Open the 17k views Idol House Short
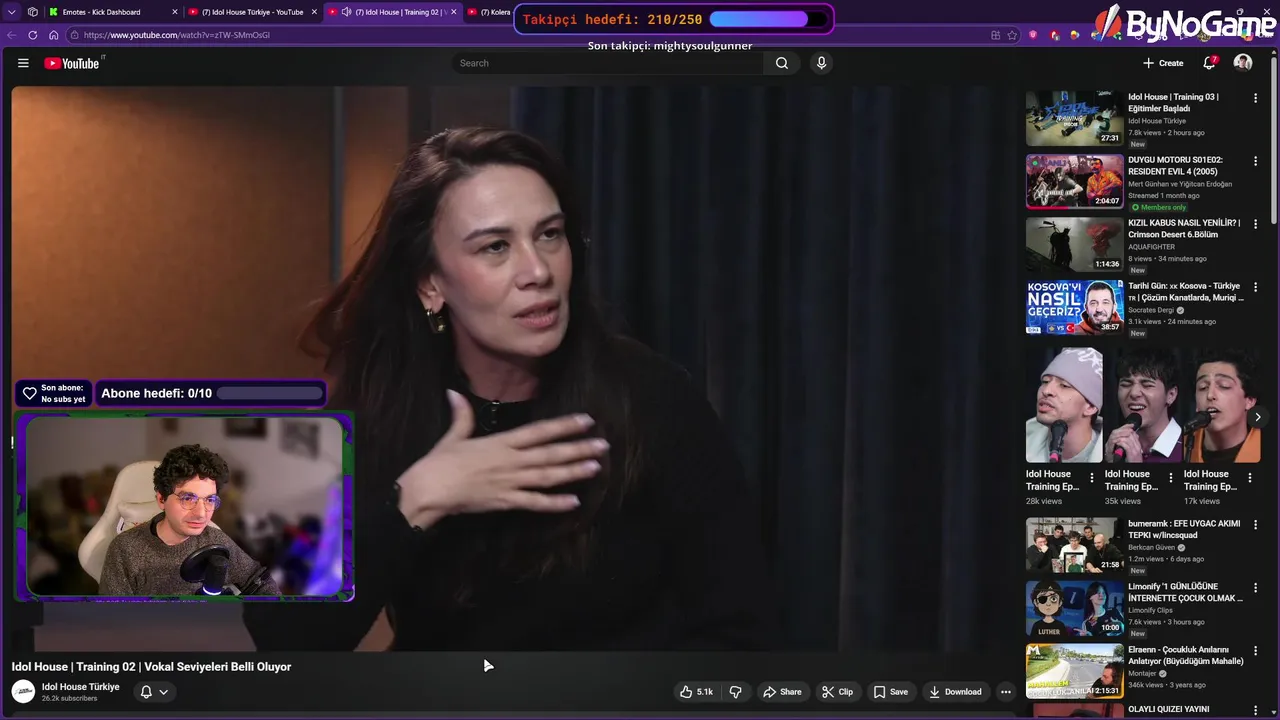1280x720 pixels. click(1221, 405)
